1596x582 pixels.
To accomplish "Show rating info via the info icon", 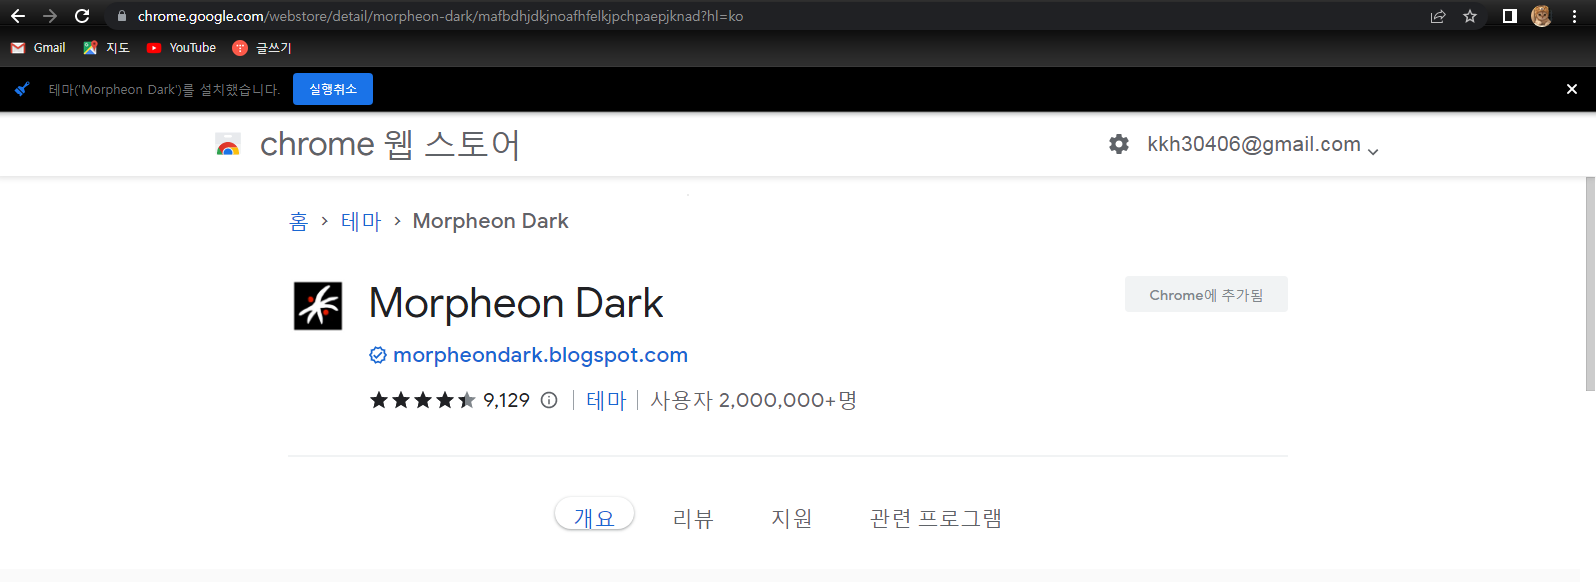I will [549, 400].
